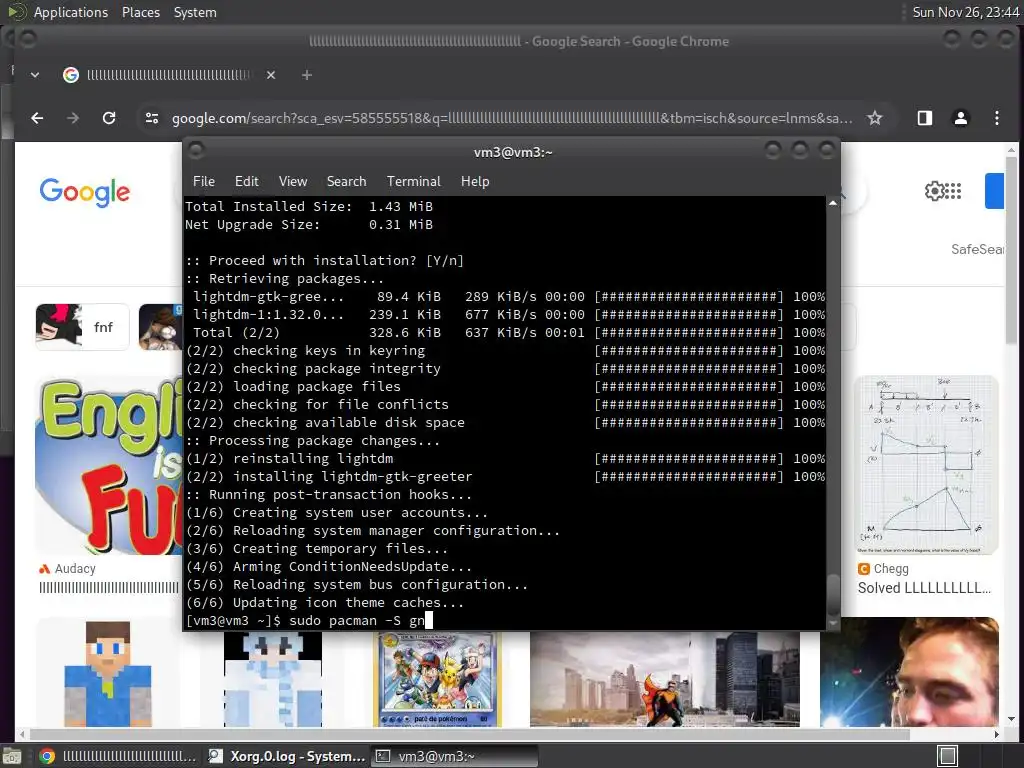Expand Chrome tab search dropdown

(x=35, y=75)
